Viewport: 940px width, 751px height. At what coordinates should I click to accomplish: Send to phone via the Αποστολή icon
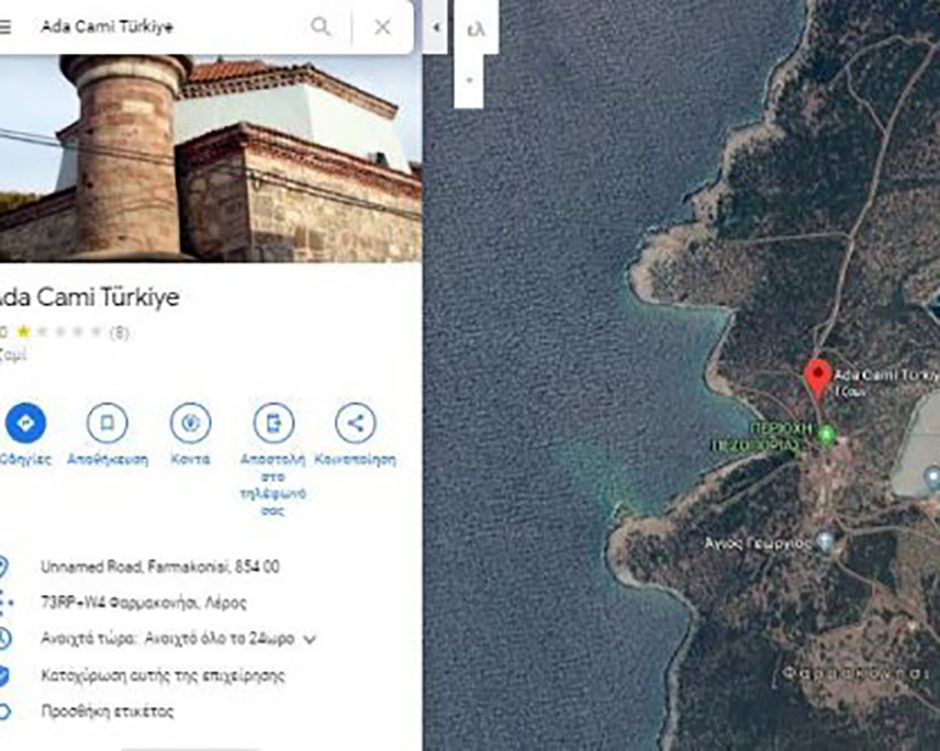tap(273, 423)
